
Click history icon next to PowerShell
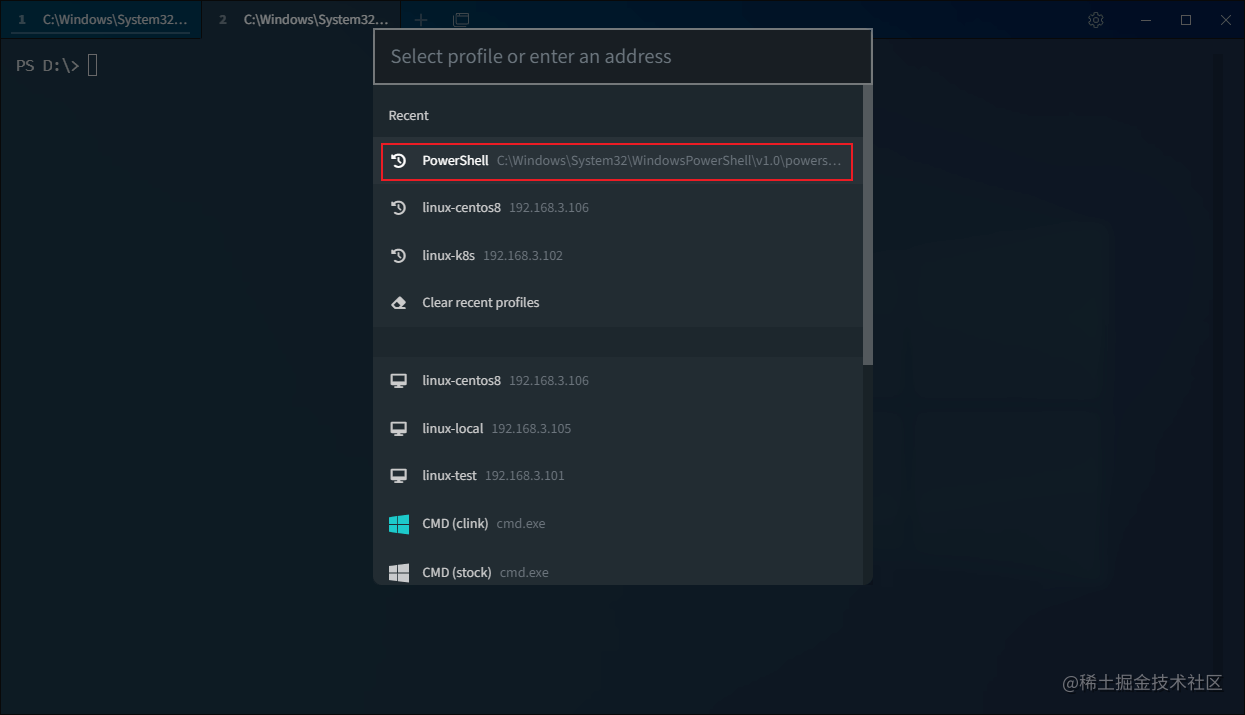[x=398, y=161]
